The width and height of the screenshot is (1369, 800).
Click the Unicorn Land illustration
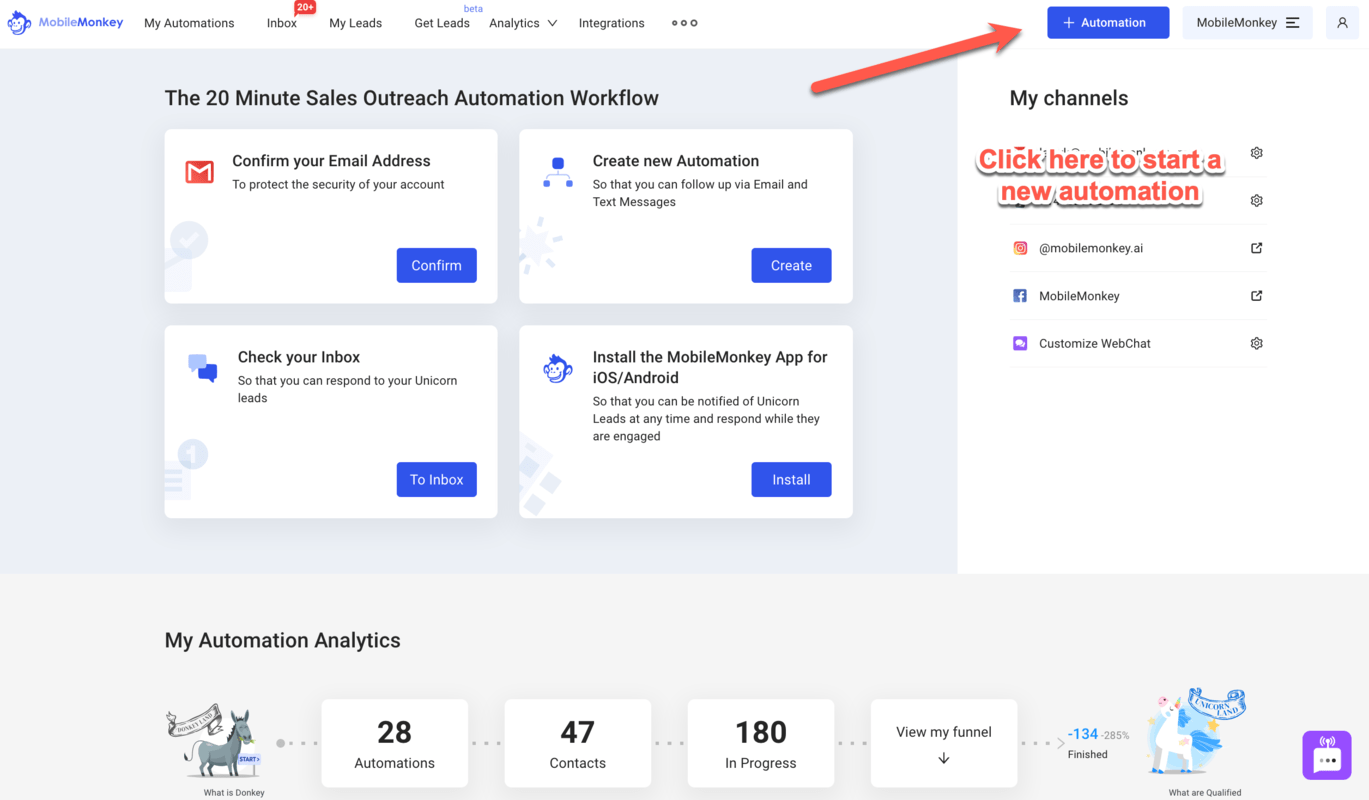(1198, 732)
